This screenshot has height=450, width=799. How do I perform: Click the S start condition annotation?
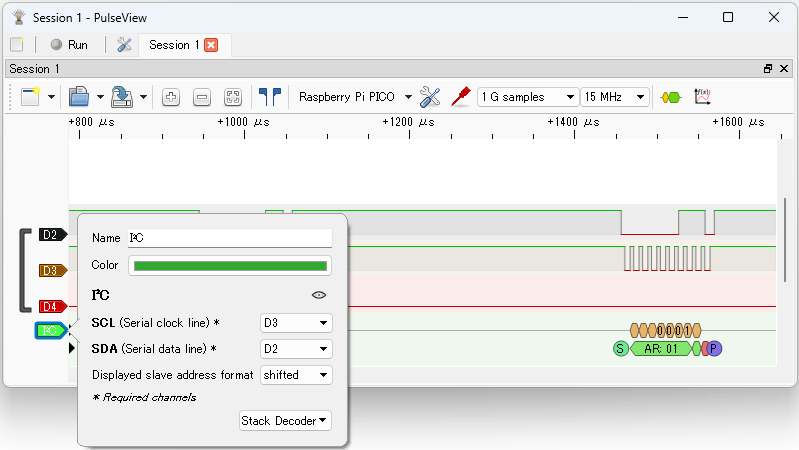click(620, 349)
